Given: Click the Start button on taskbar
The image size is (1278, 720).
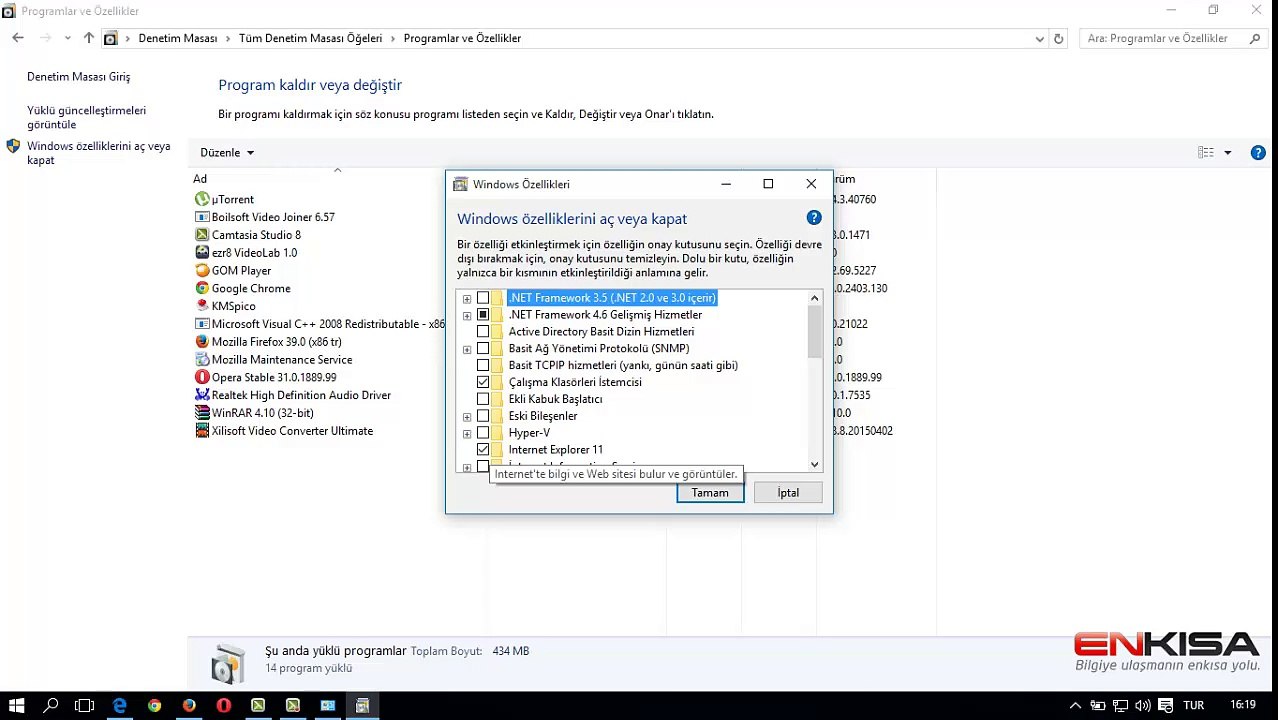Looking at the screenshot, I should (x=17, y=705).
